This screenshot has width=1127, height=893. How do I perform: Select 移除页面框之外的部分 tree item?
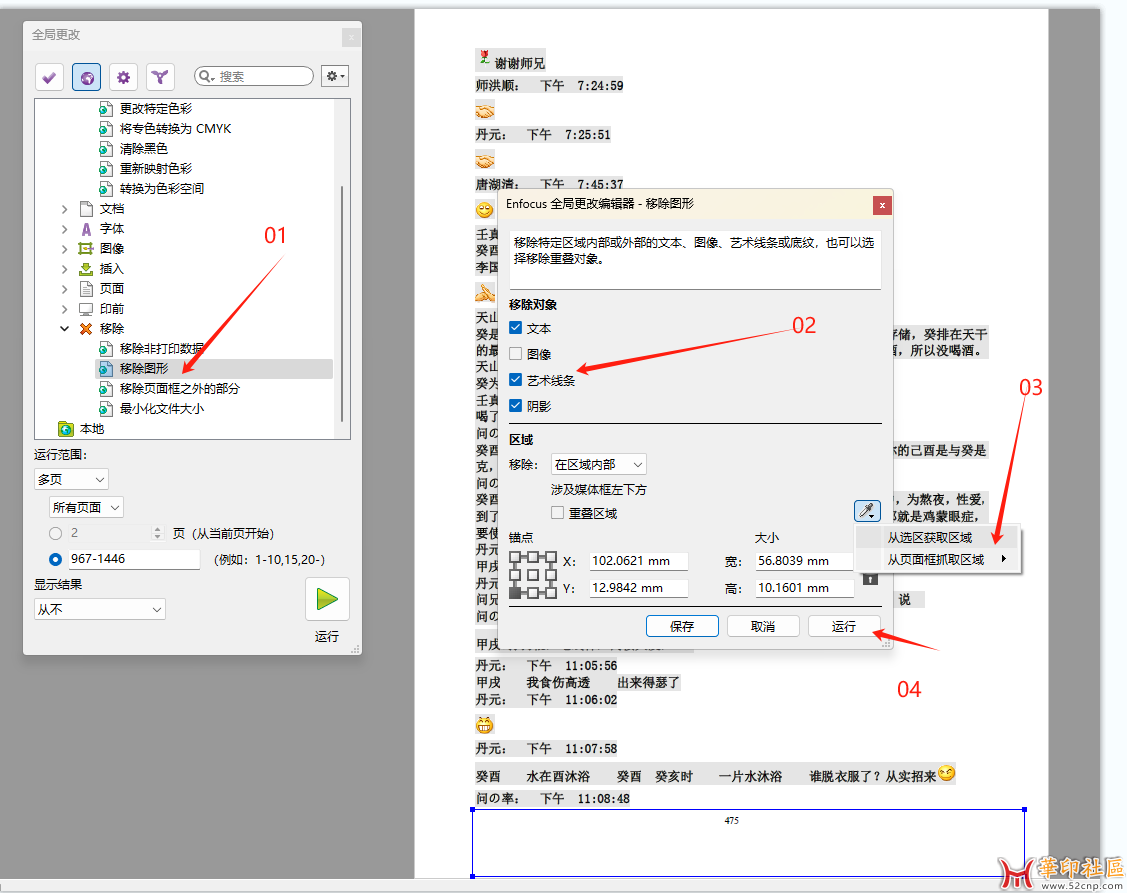tap(180, 388)
